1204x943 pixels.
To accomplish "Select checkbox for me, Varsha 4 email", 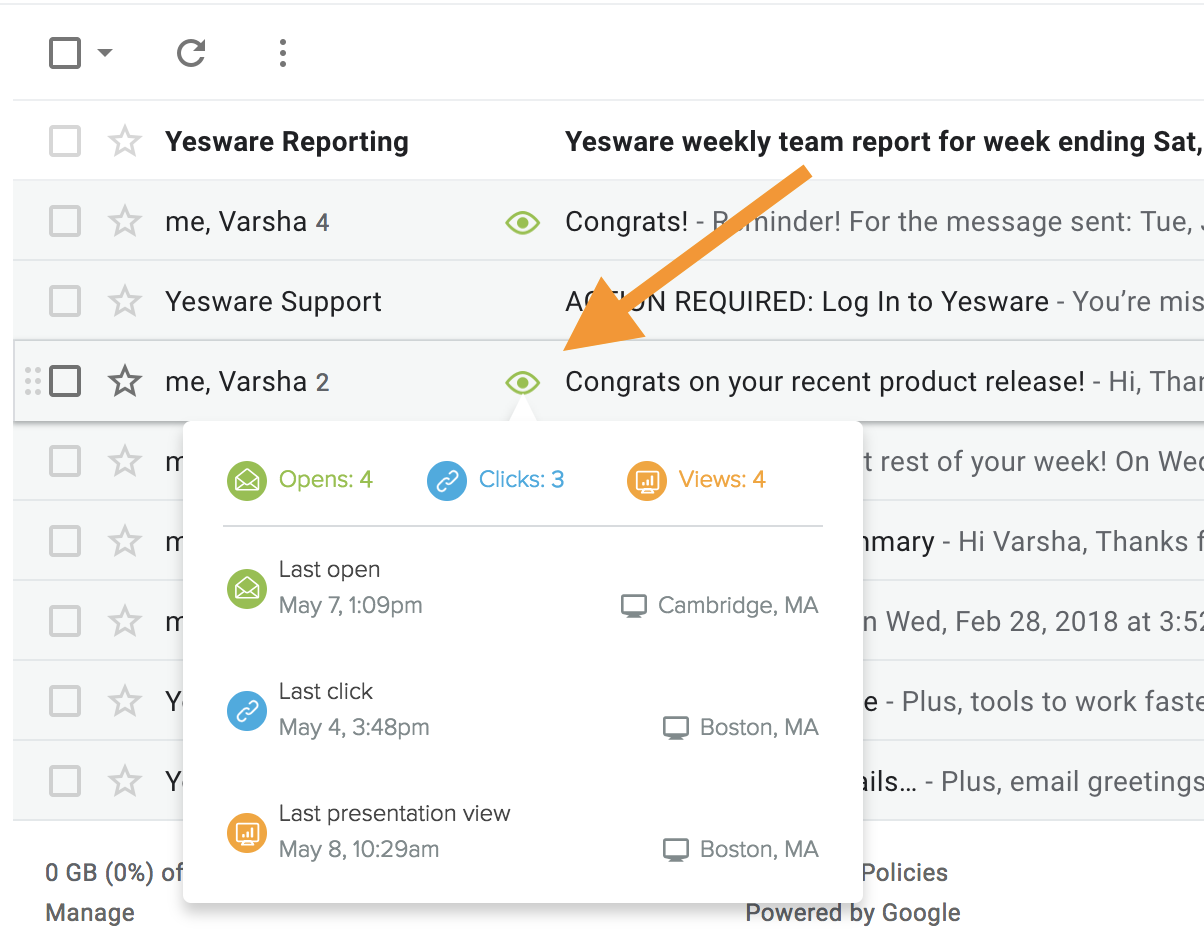I will point(65,222).
